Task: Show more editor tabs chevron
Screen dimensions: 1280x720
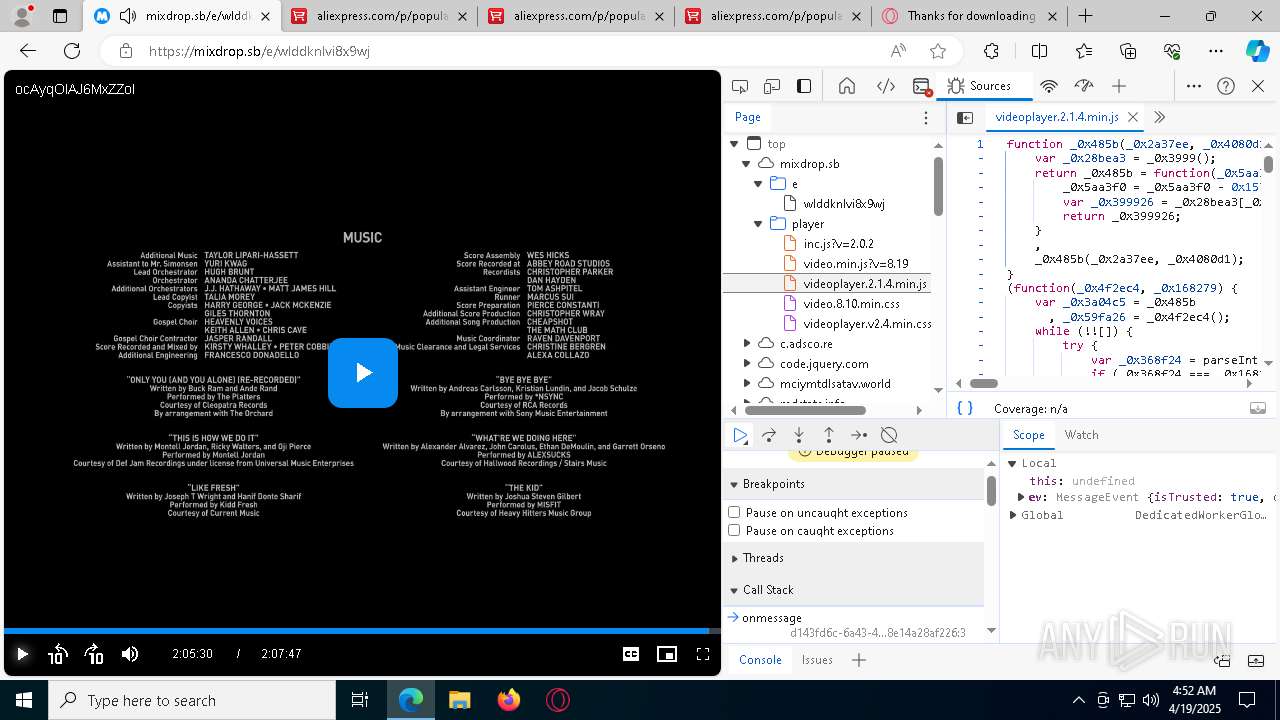Action: click(x=1159, y=118)
